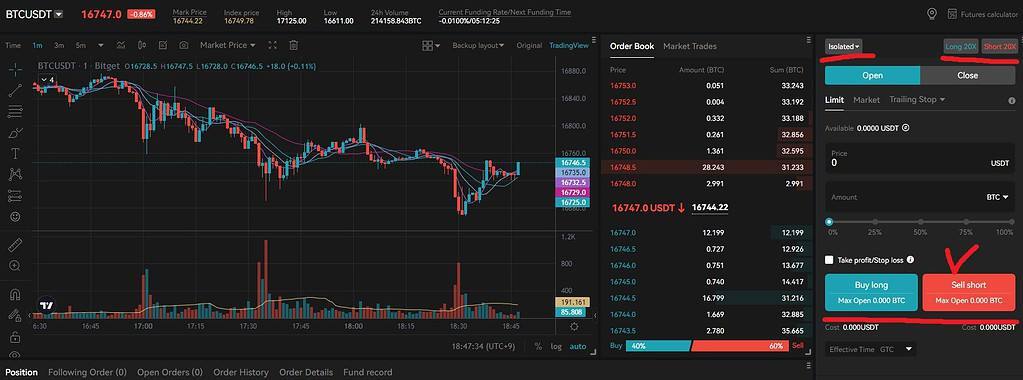1023x380 pixels.
Task: Click the Long 20X leverage button
Action: point(960,46)
